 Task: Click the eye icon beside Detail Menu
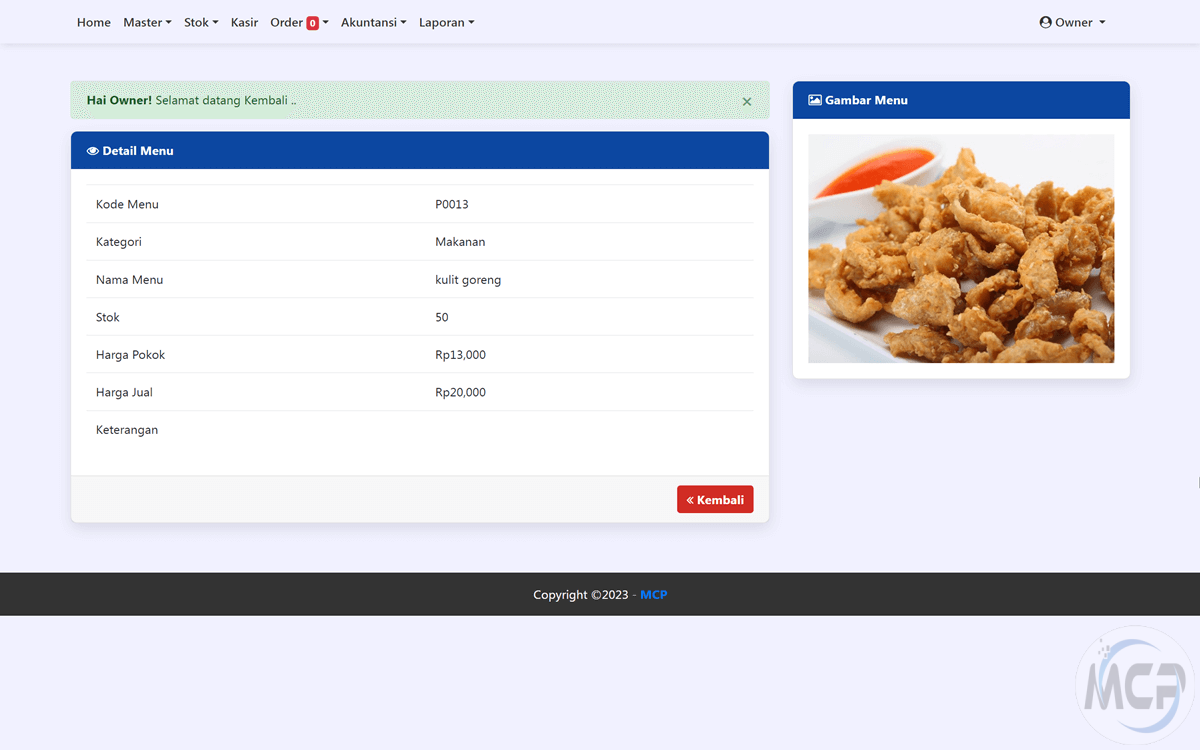click(x=93, y=151)
